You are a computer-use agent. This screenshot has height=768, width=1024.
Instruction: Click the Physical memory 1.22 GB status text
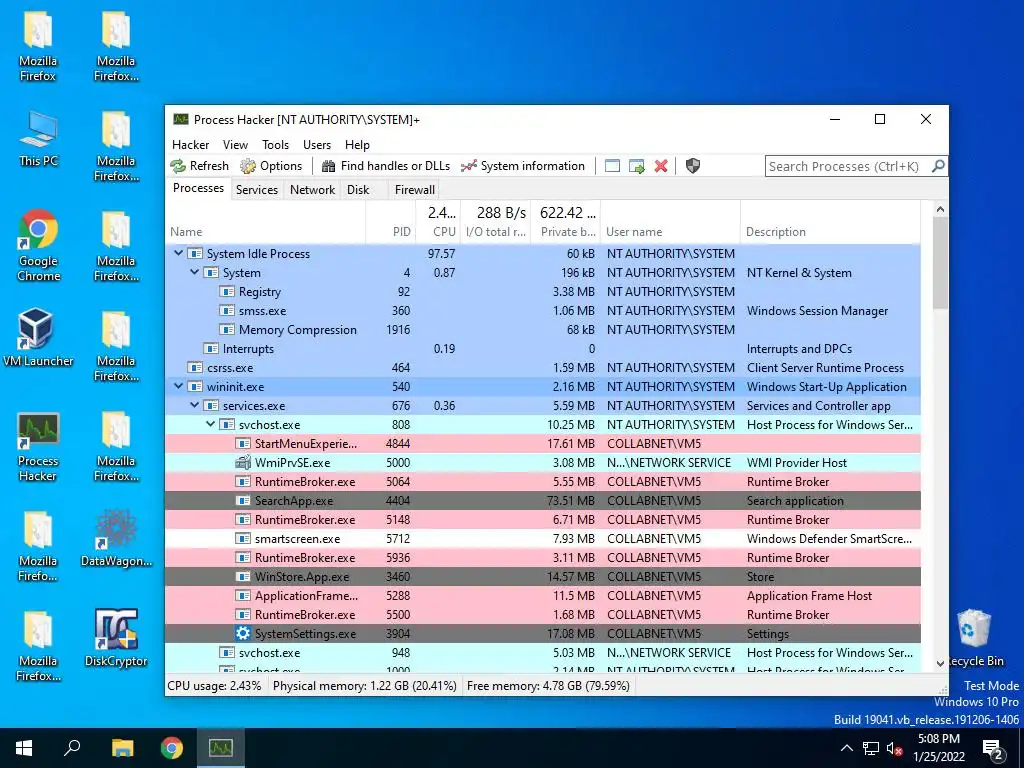click(x=364, y=686)
